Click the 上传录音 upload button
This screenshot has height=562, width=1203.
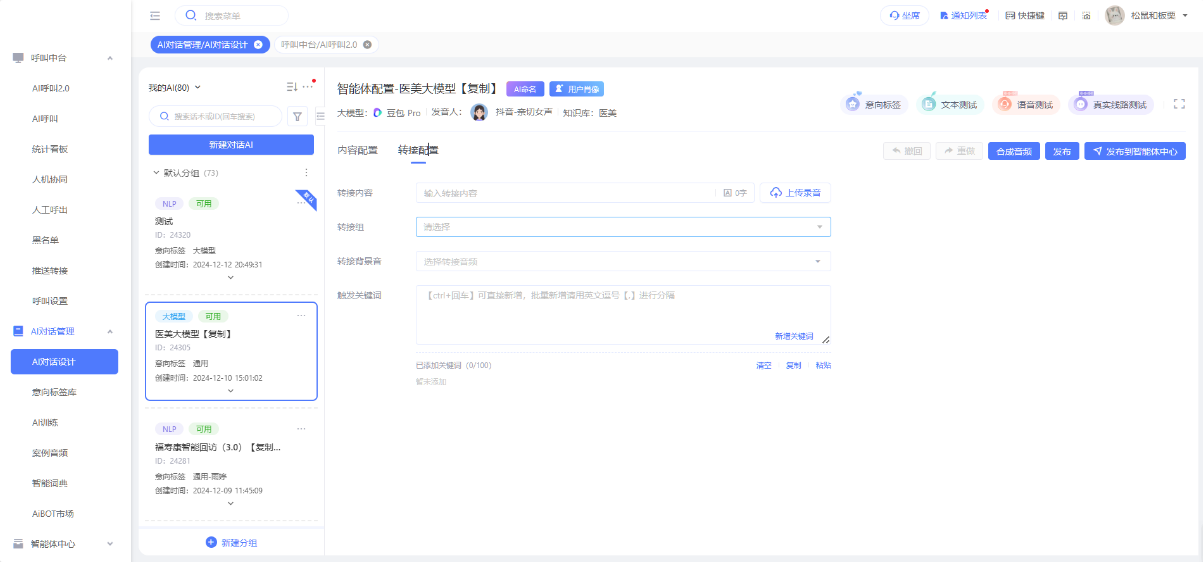pyautogui.click(x=795, y=192)
